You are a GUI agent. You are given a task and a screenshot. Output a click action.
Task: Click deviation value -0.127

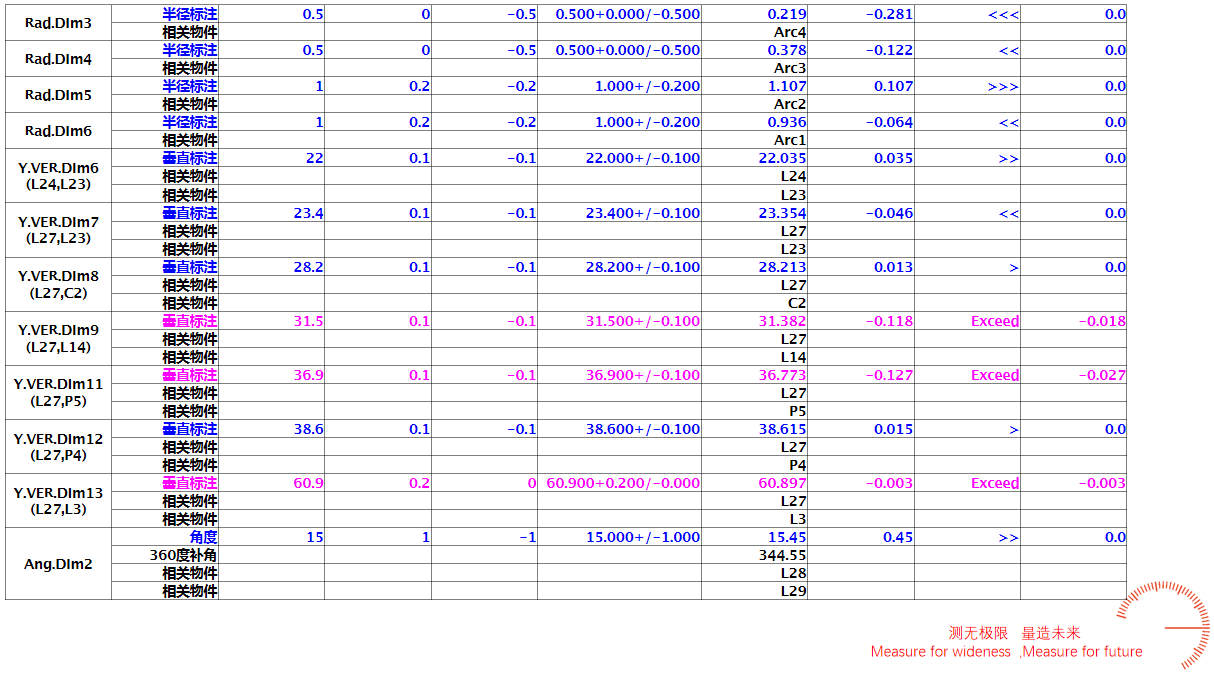click(x=889, y=375)
